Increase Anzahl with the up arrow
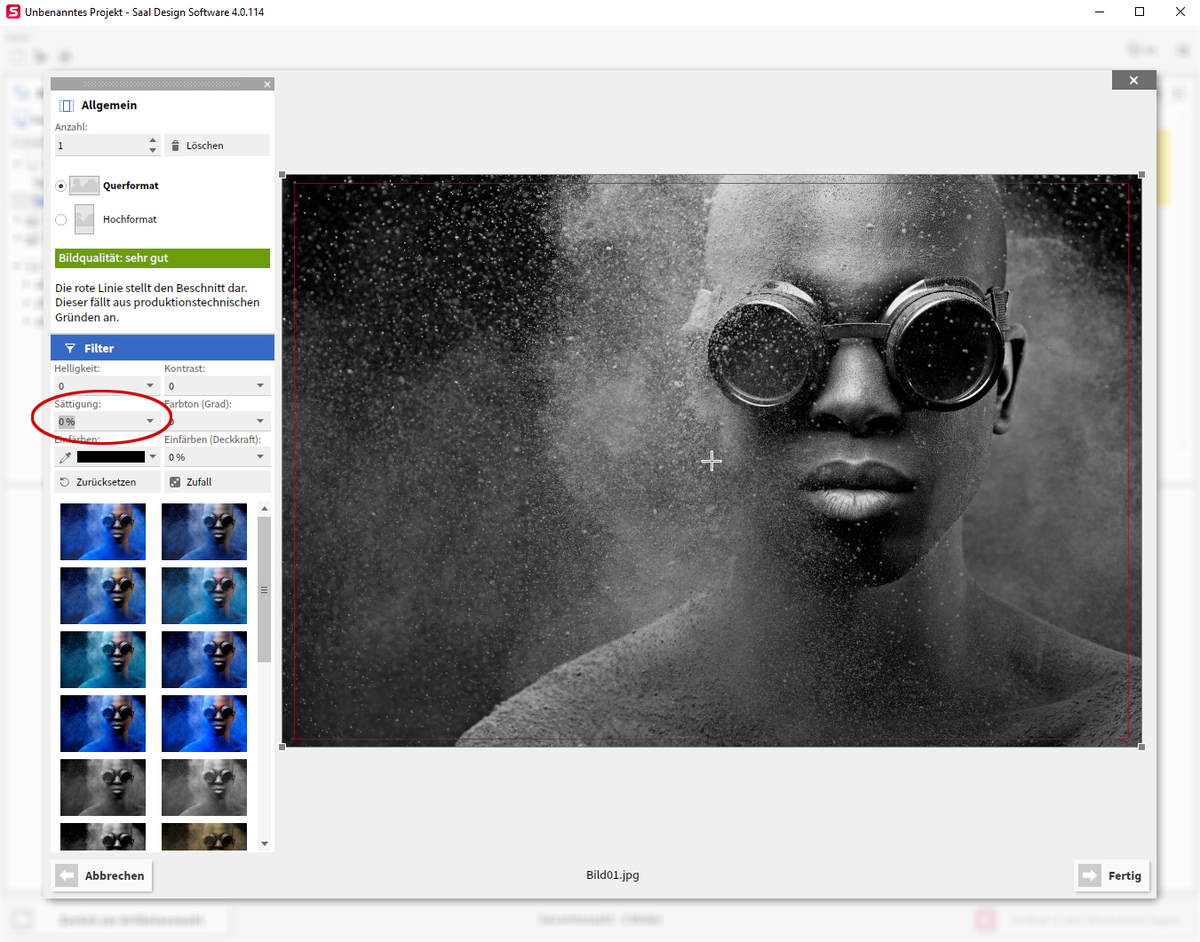 (x=152, y=140)
